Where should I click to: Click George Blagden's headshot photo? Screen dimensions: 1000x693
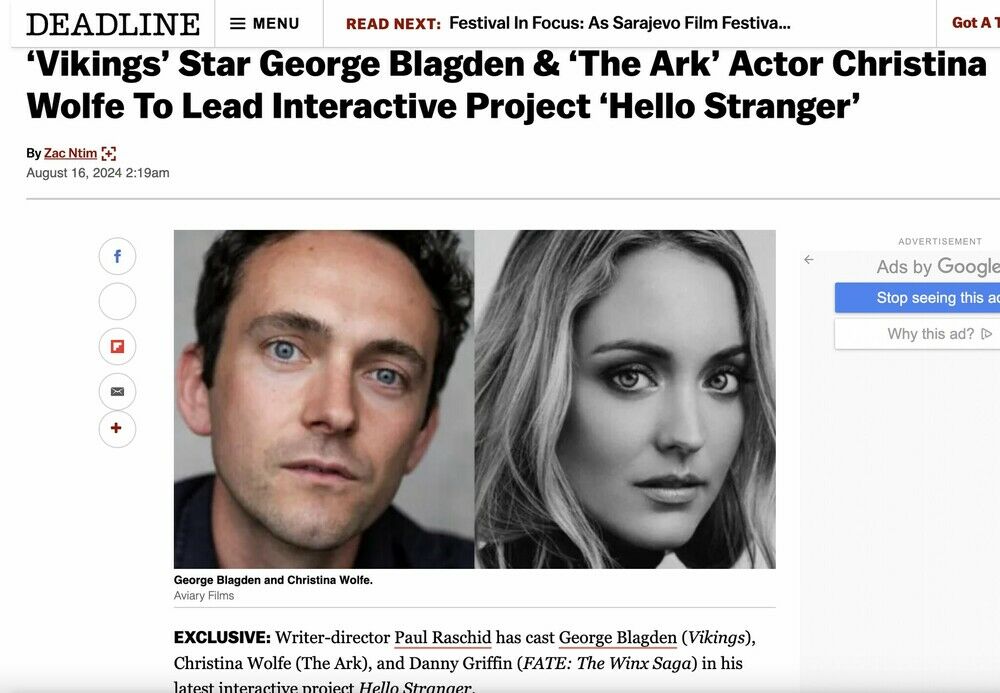pyautogui.click(x=324, y=399)
